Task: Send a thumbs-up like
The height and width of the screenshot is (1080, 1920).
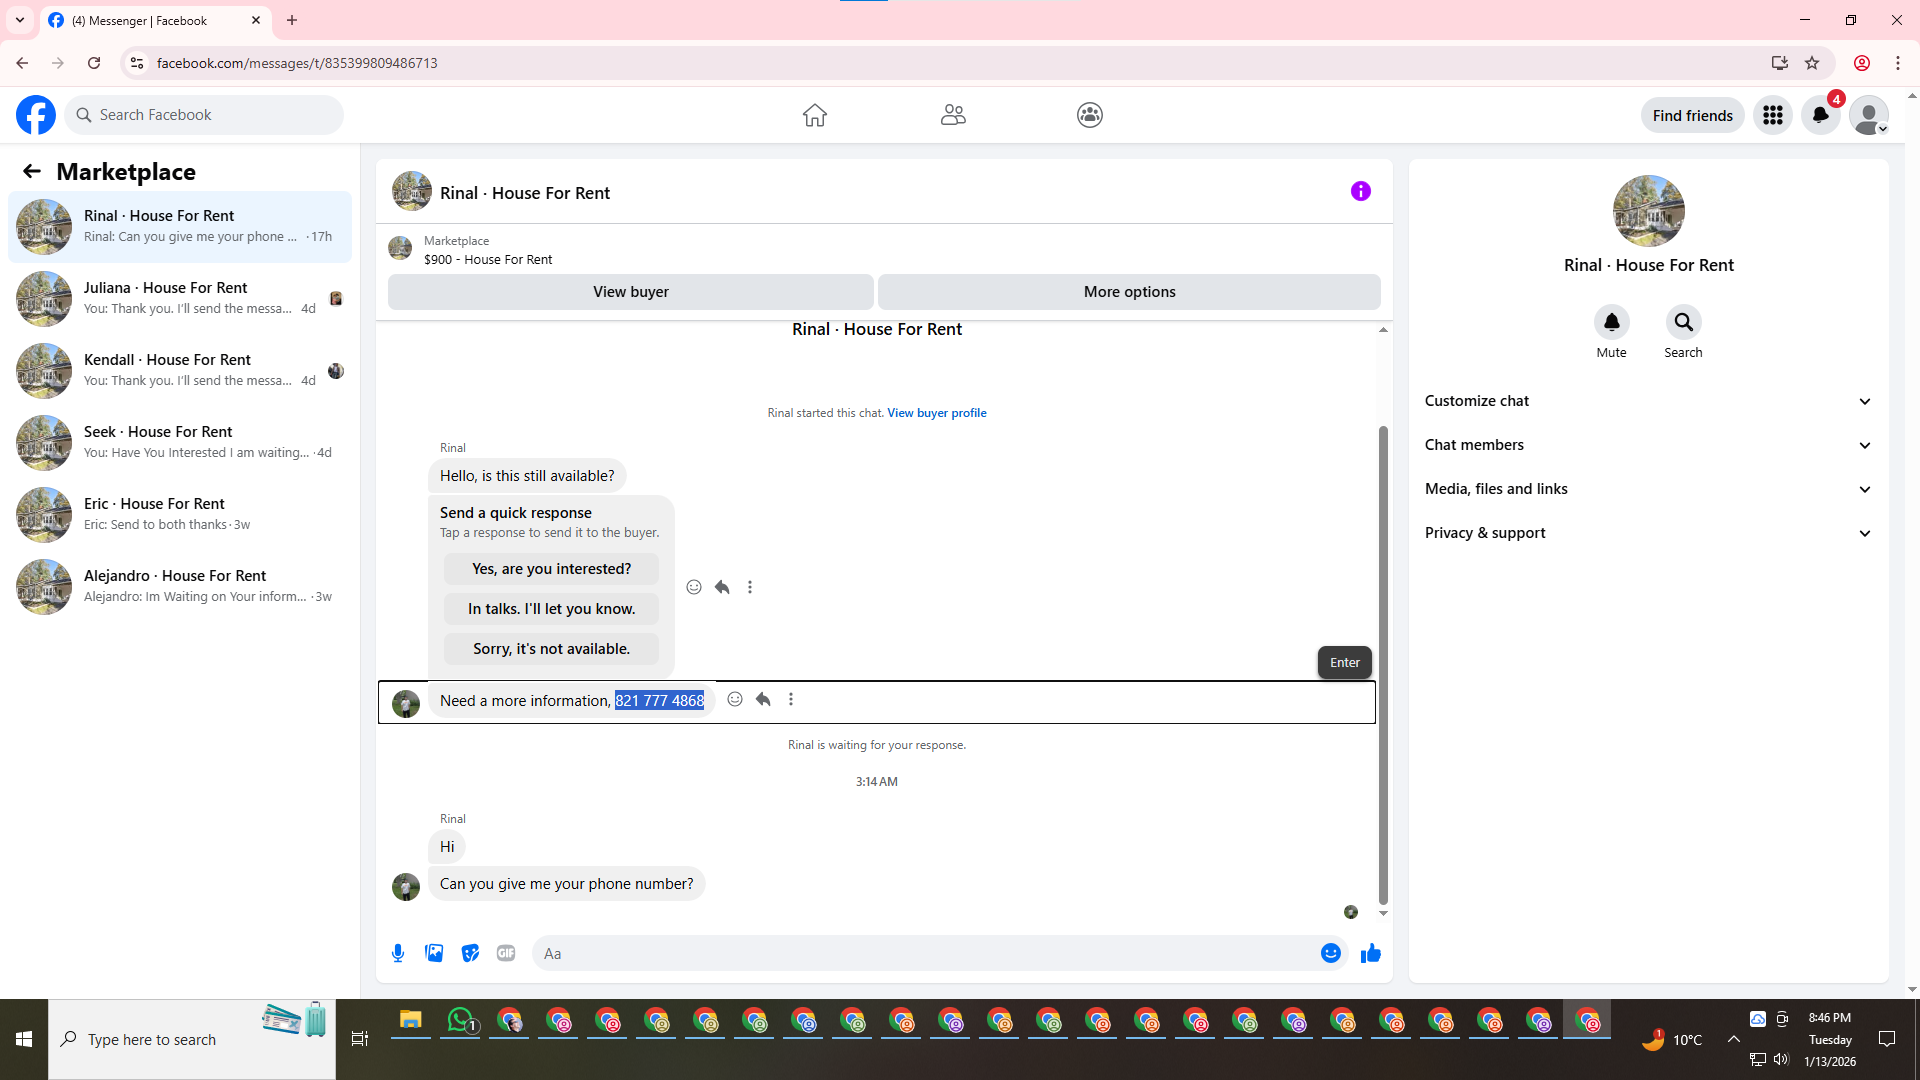Action: [1370, 953]
